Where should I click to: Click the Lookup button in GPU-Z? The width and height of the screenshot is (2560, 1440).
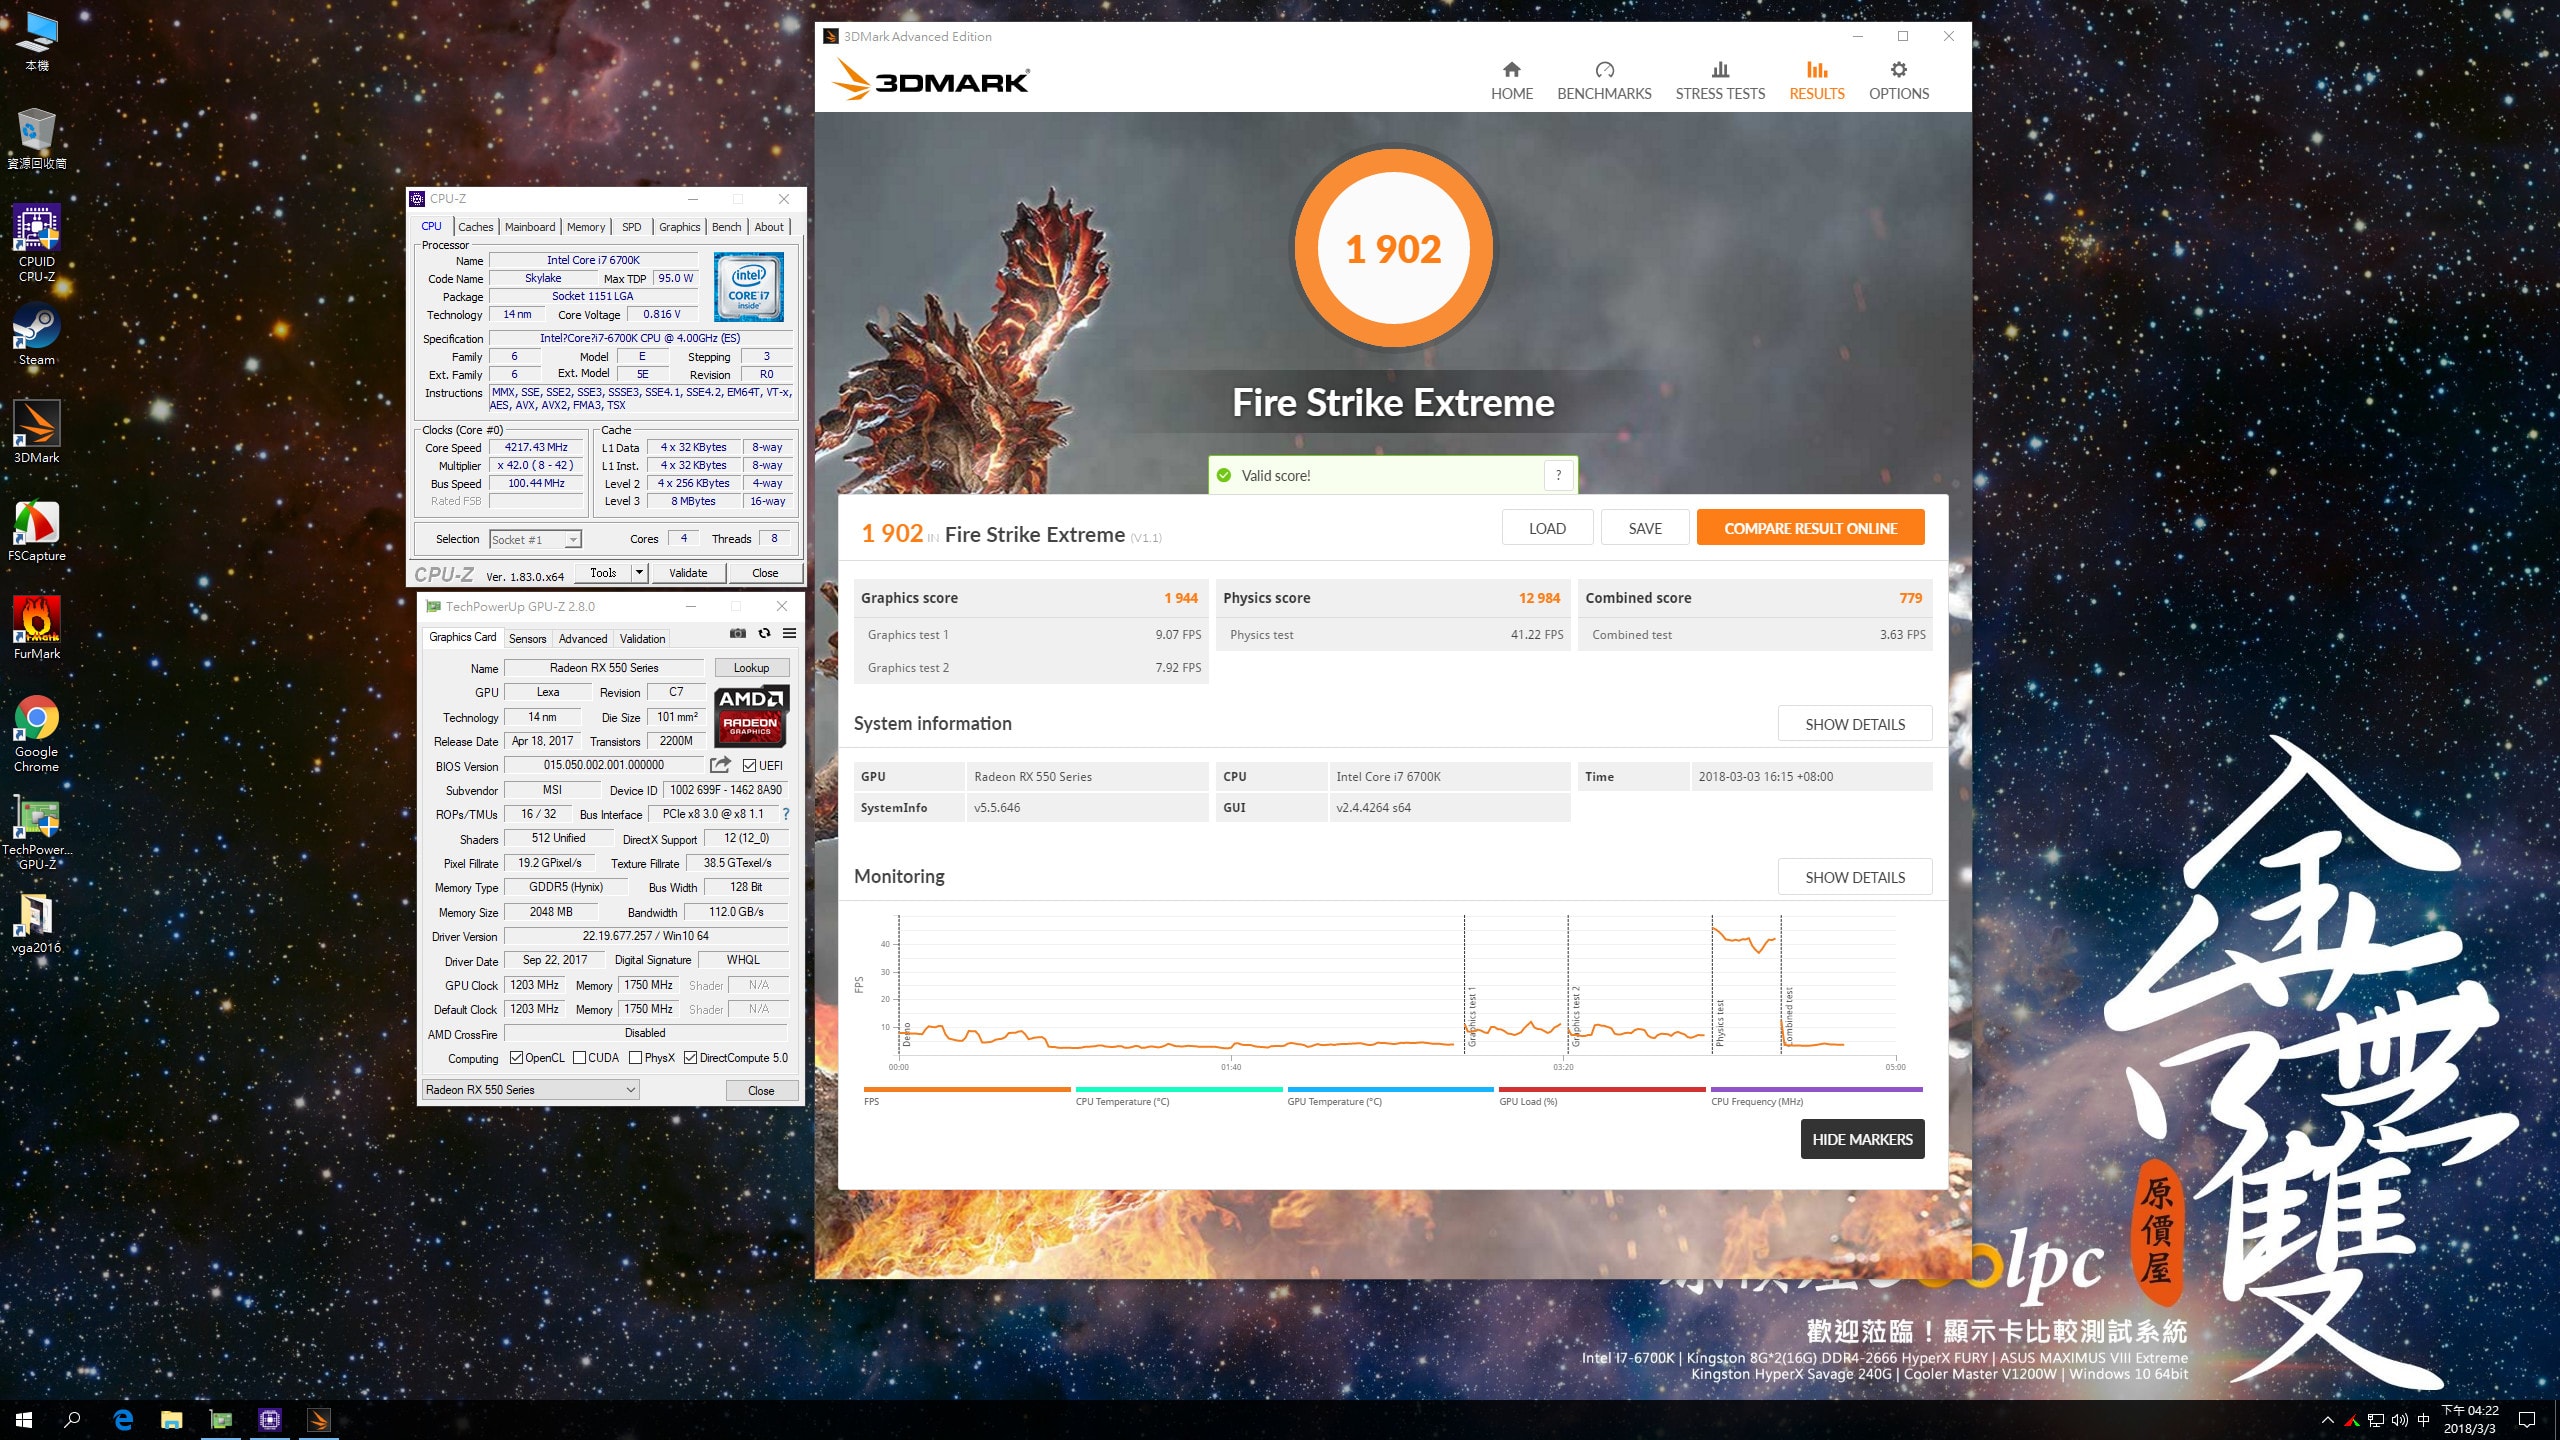click(x=751, y=668)
